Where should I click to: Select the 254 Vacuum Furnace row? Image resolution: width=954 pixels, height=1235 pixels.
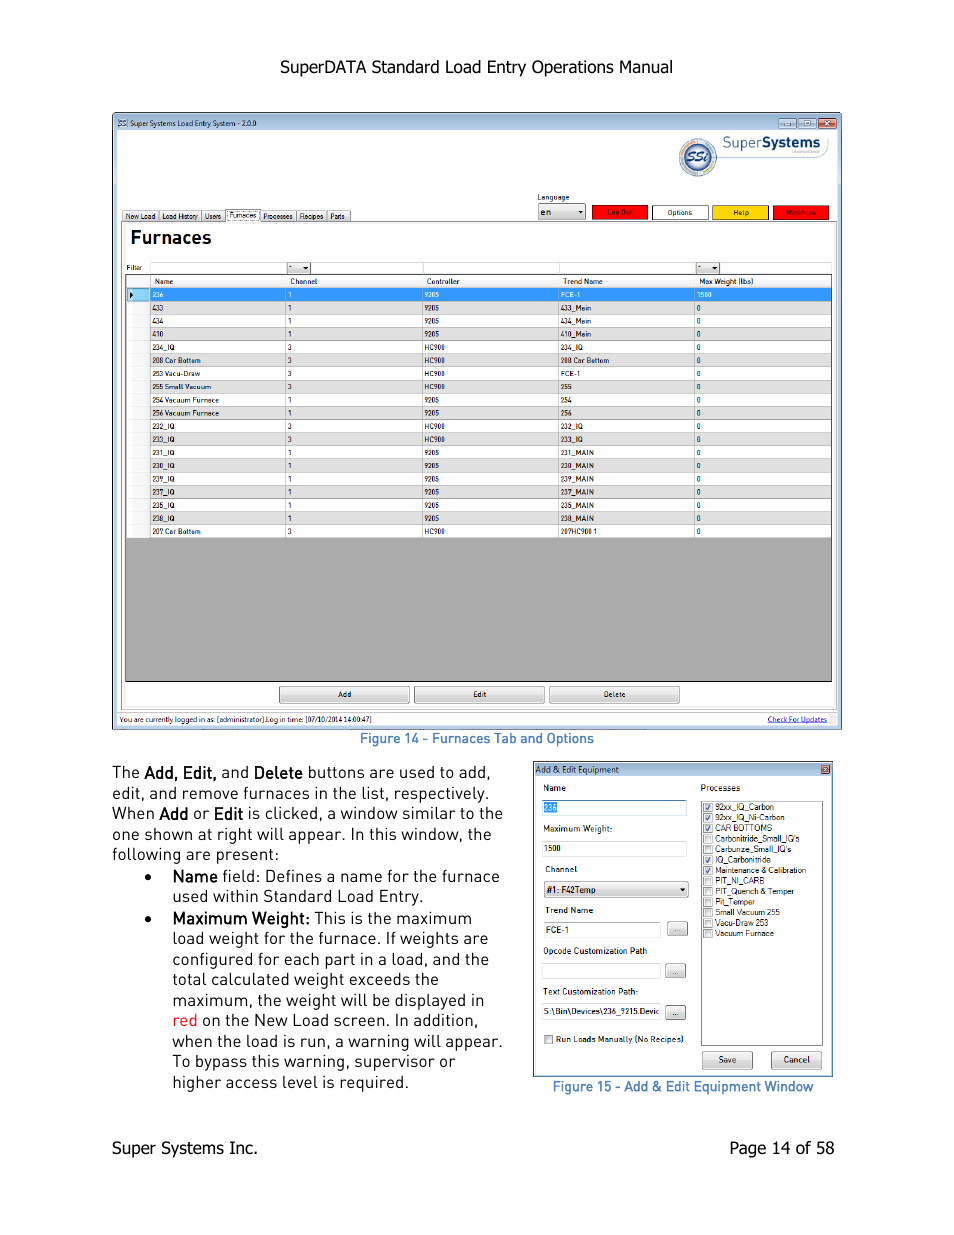[479, 400]
